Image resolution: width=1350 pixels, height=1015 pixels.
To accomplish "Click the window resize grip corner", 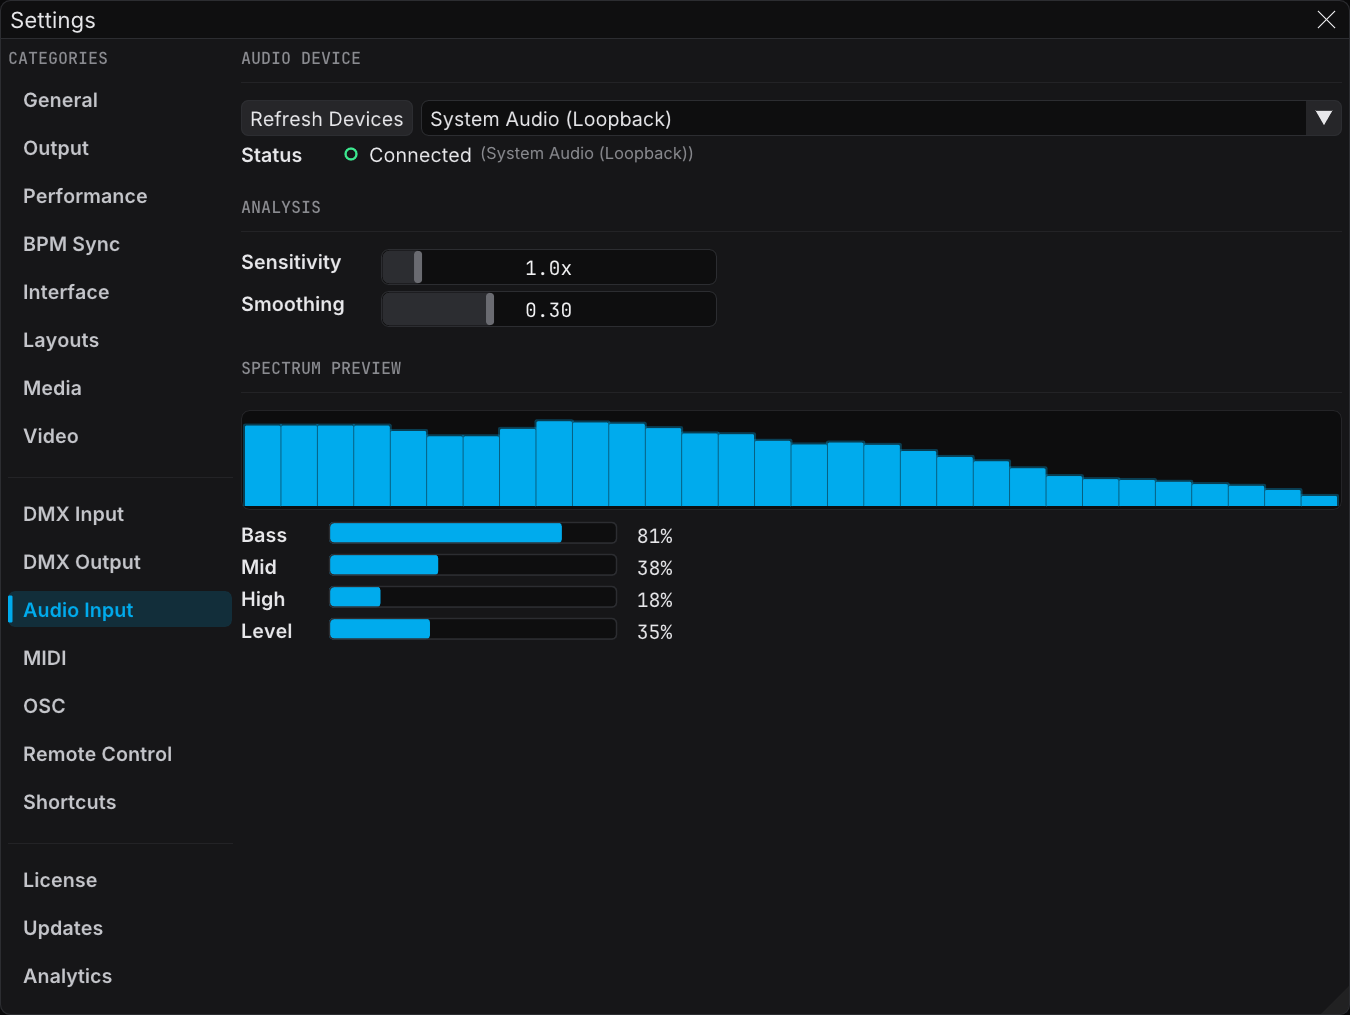I will [1337, 1002].
